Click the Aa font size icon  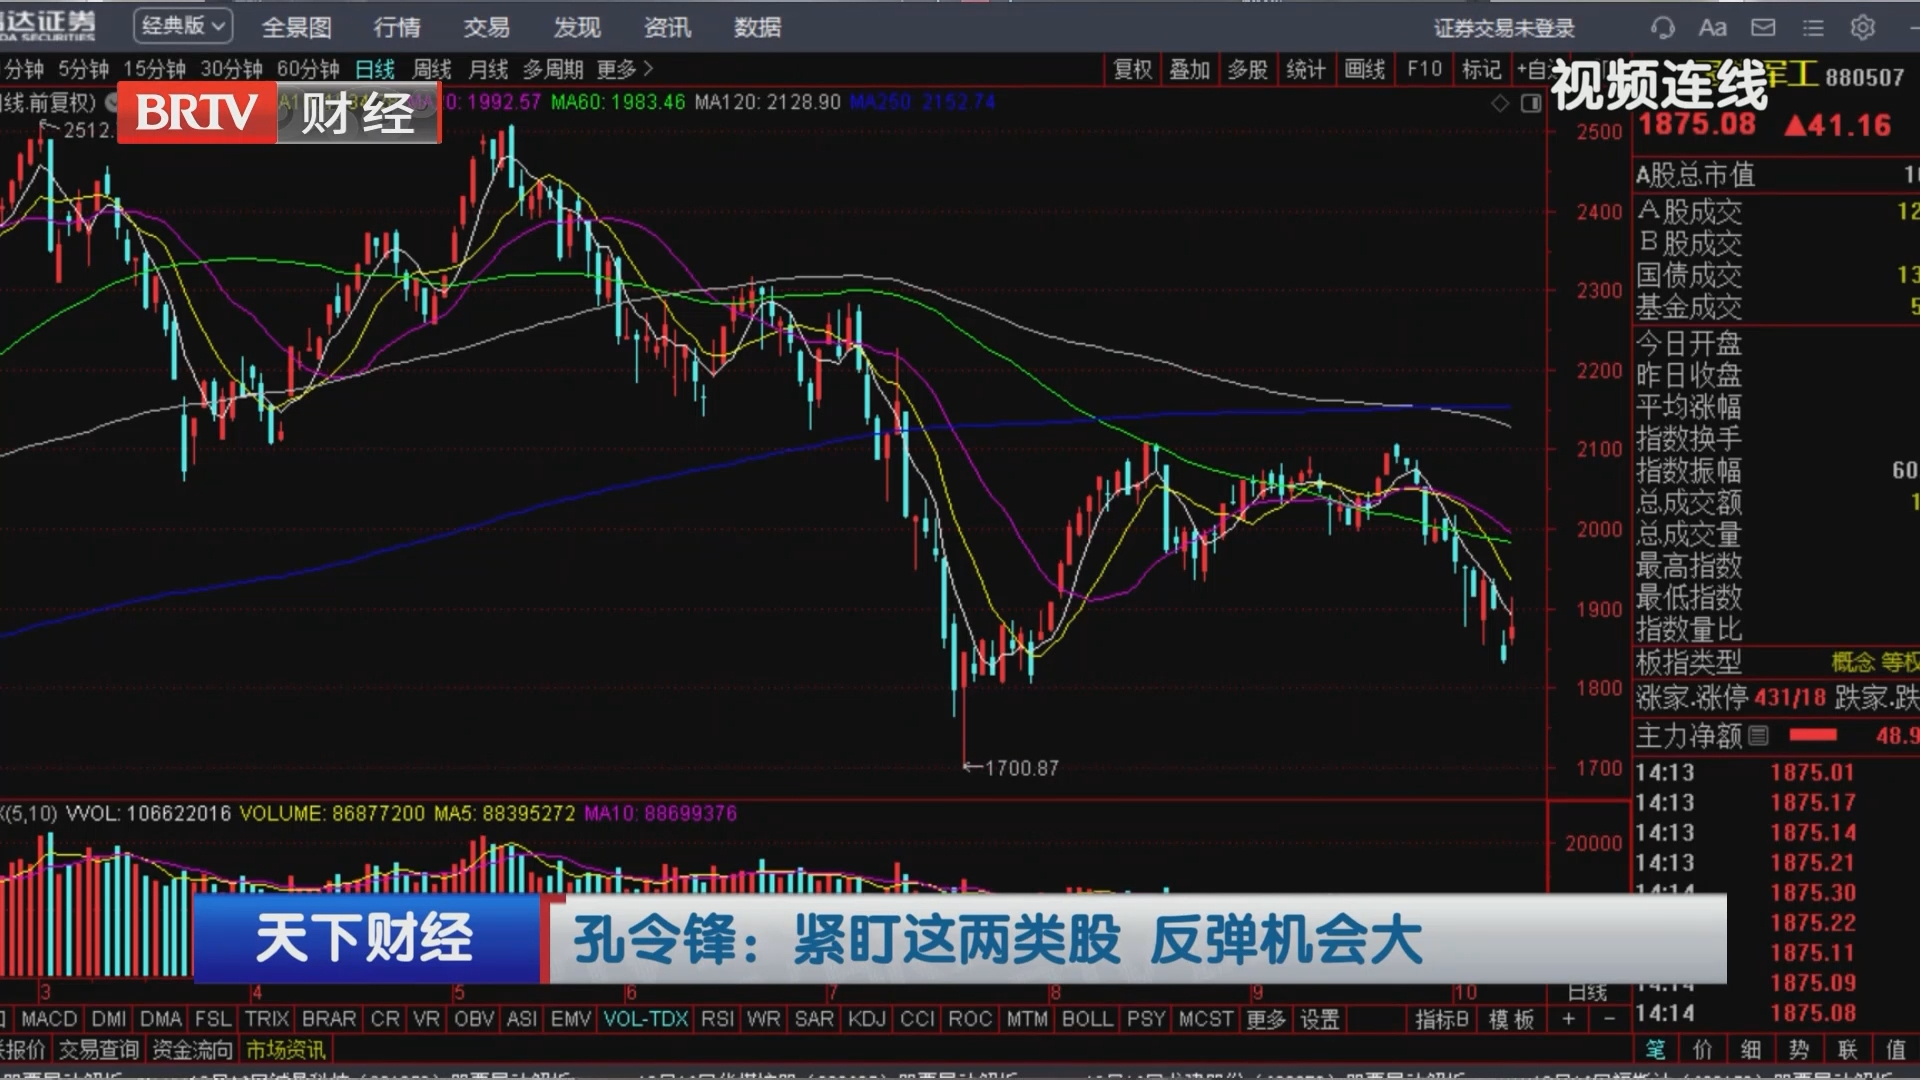[1712, 28]
